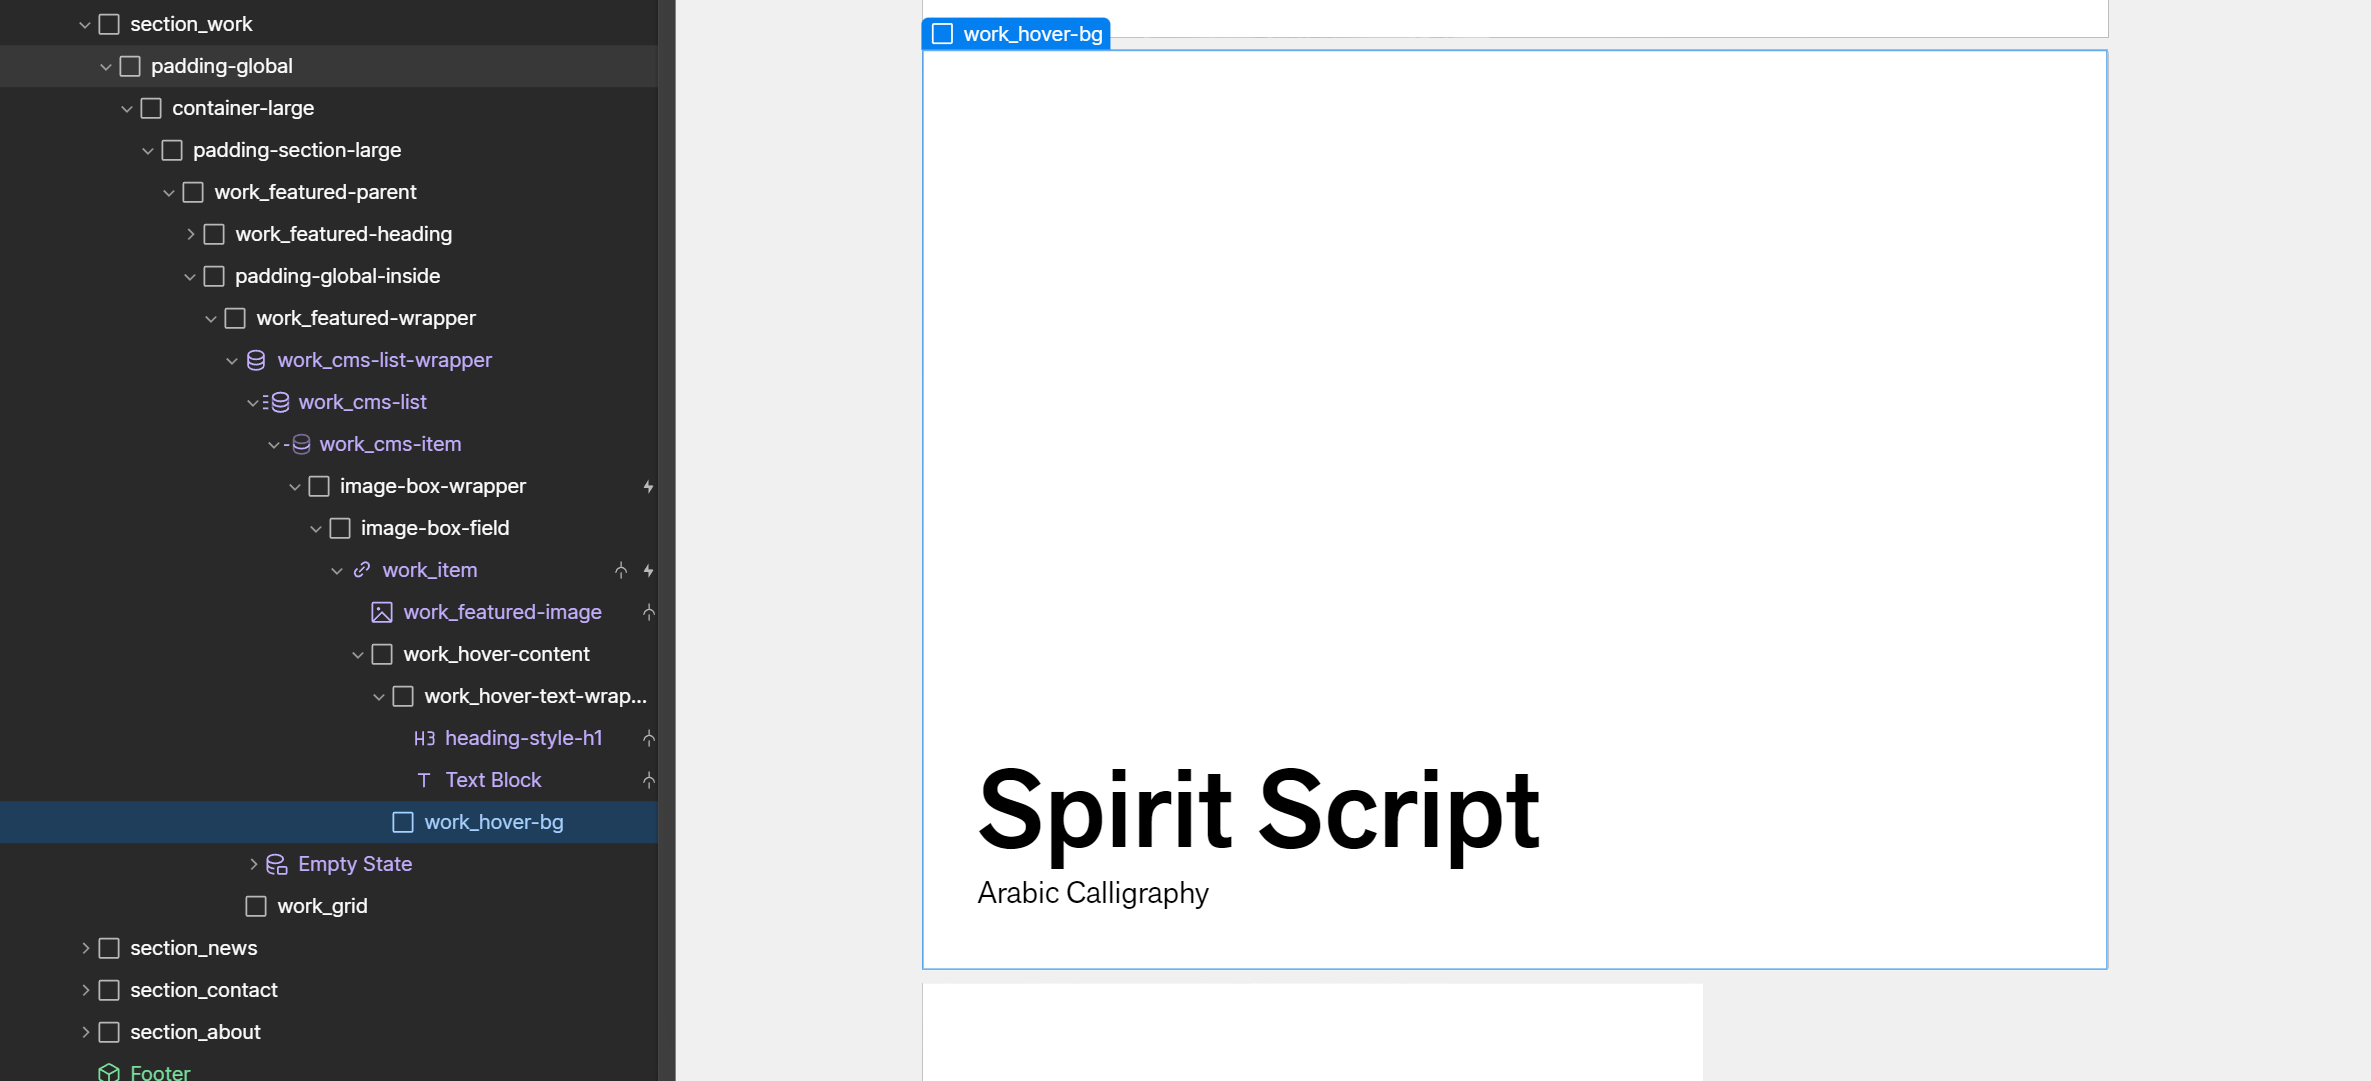Click the binding icon on Text Block row

pos(648,780)
